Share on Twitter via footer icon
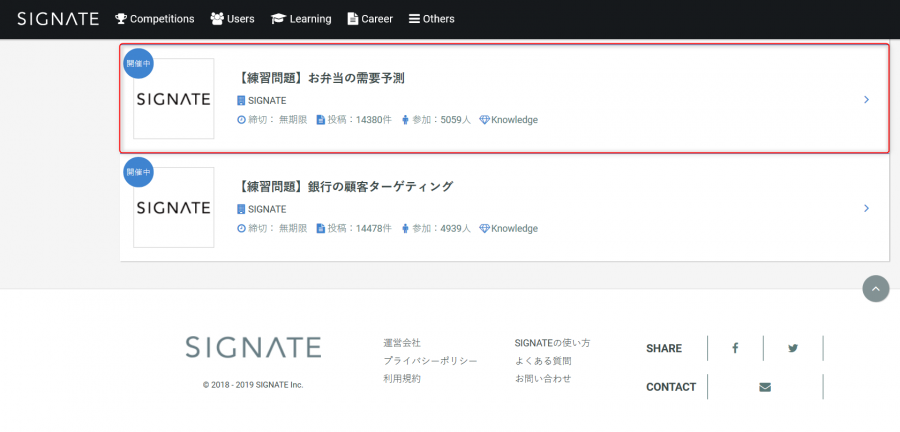This screenshot has width=900, height=432. 793,348
